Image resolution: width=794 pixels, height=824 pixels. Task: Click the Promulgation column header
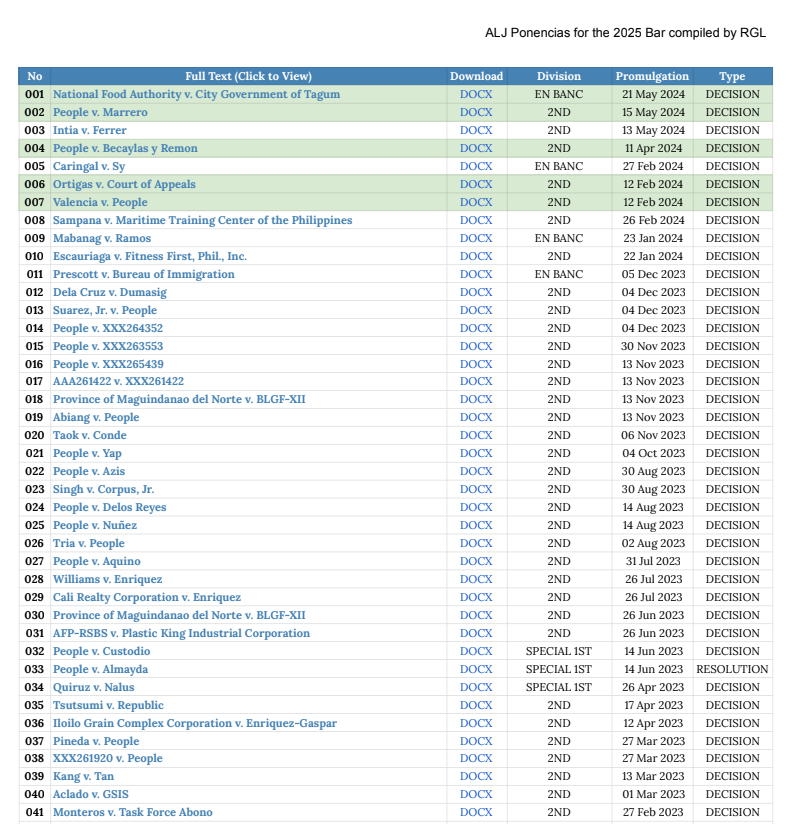pyautogui.click(x=652, y=76)
